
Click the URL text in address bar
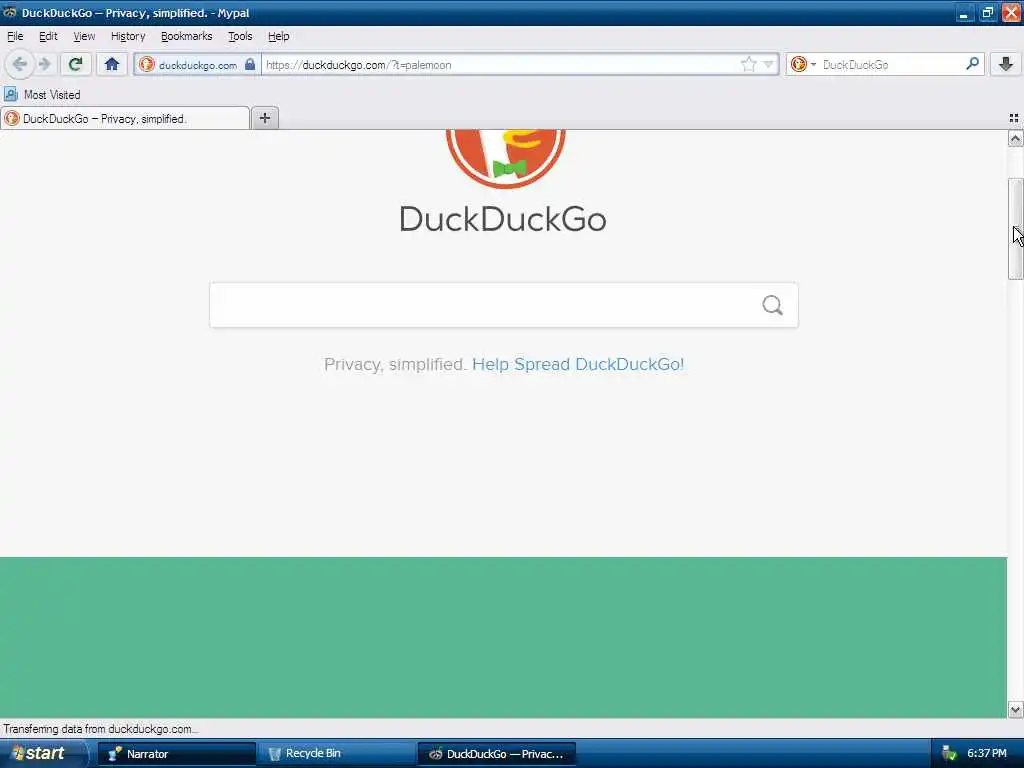359,65
